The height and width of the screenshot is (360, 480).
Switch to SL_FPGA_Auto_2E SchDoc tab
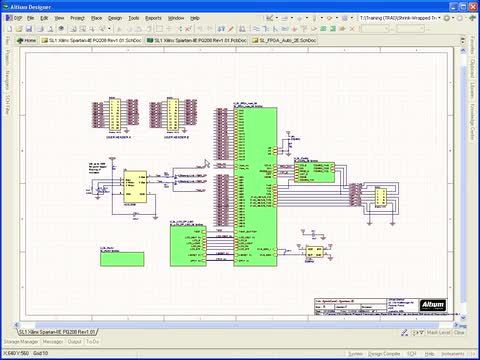[x=284, y=40]
